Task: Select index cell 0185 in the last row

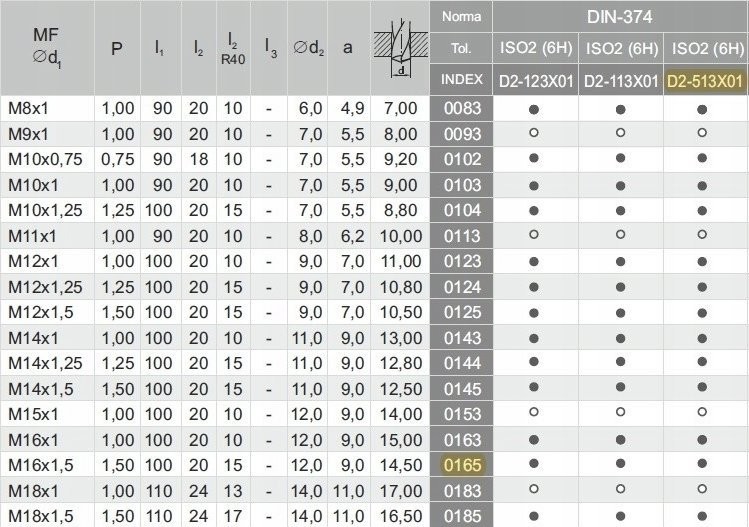Action: click(x=461, y=516)
